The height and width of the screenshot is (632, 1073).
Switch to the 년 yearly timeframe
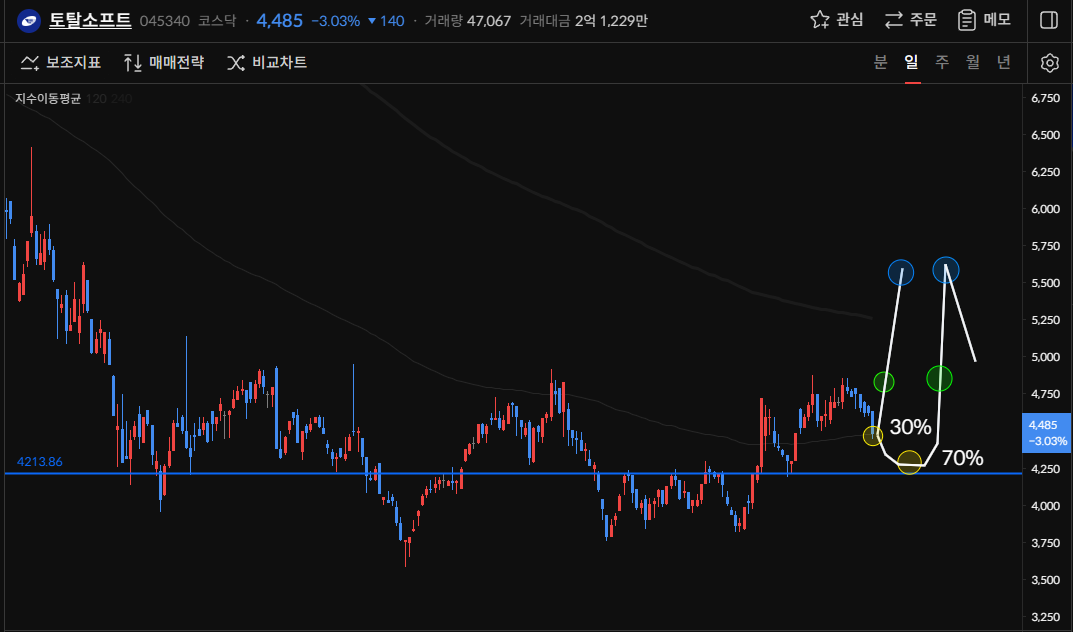coord(1004,62)
